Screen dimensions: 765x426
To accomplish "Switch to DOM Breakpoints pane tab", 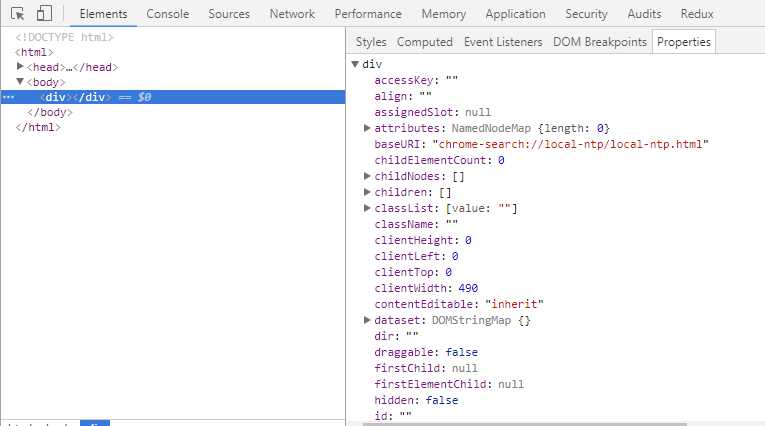I will tap(600, 42).
